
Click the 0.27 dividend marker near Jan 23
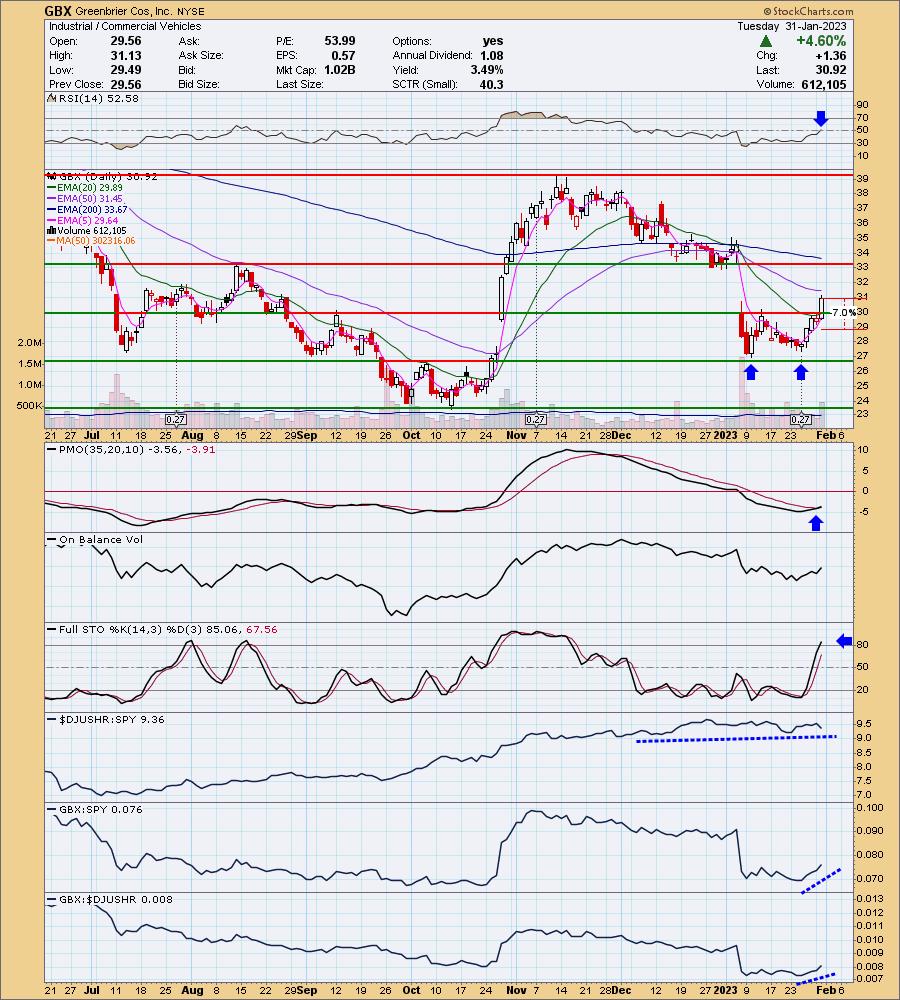point(800,419)
